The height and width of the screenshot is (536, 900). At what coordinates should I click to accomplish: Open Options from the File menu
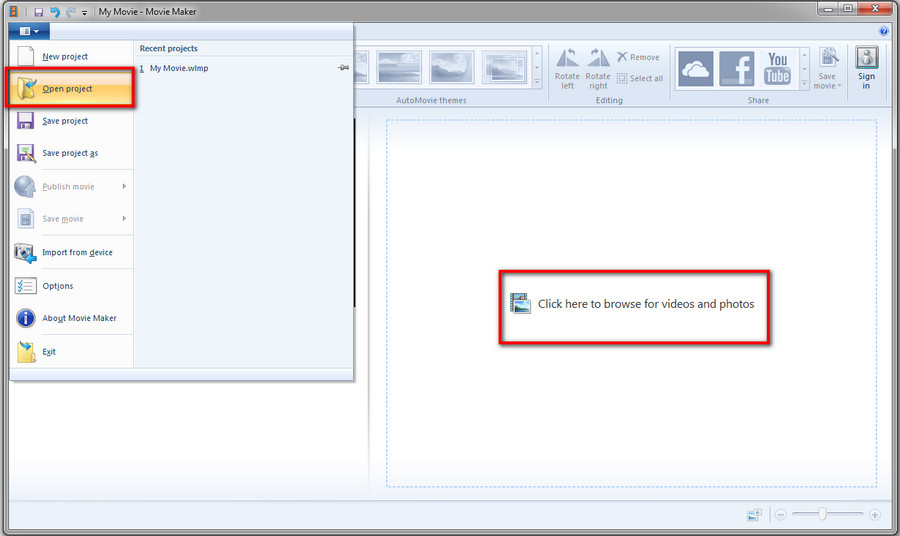71,286
